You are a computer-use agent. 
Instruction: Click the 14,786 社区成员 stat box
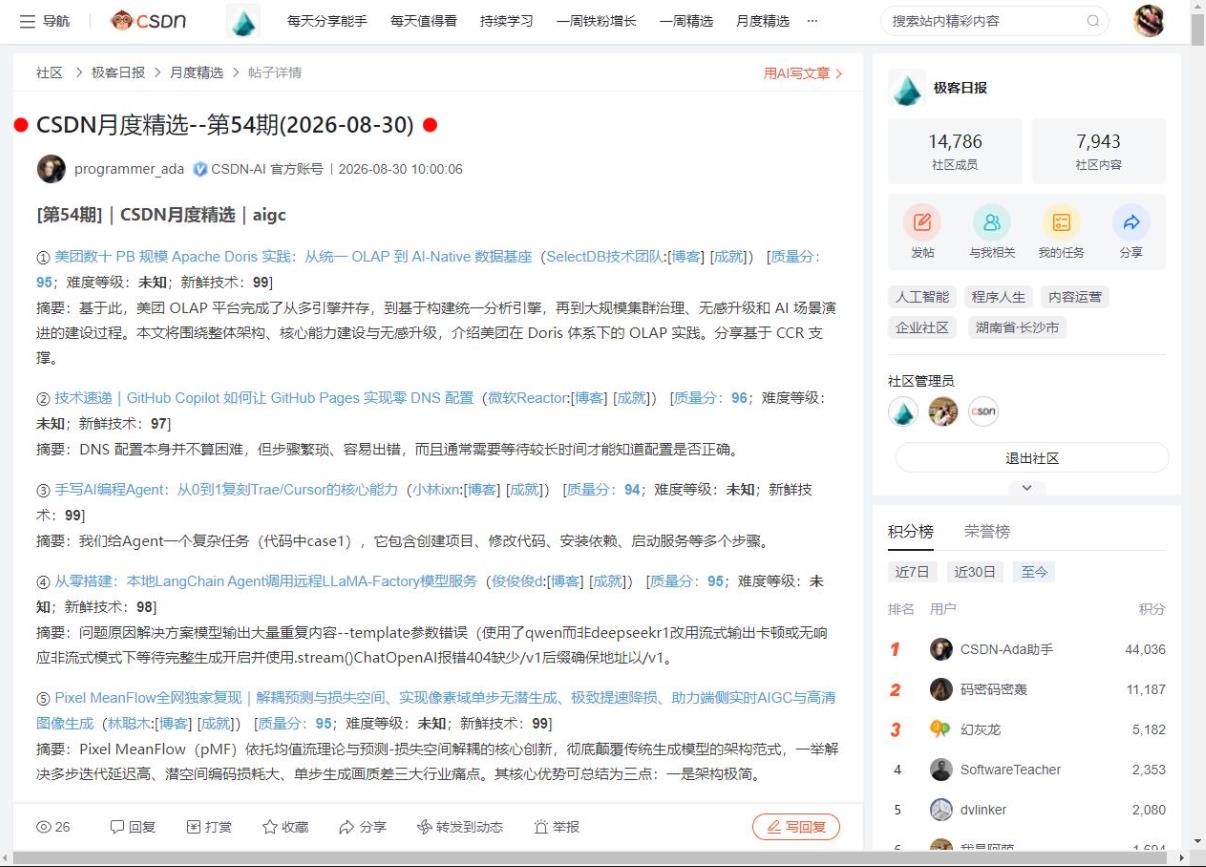955,151
